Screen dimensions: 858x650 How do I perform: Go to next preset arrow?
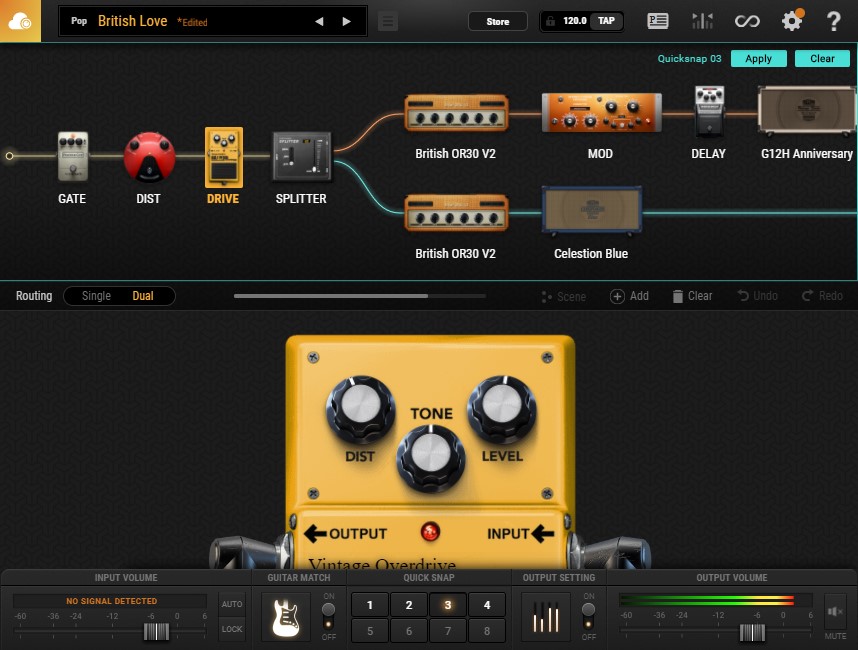[x=346, y=21]
